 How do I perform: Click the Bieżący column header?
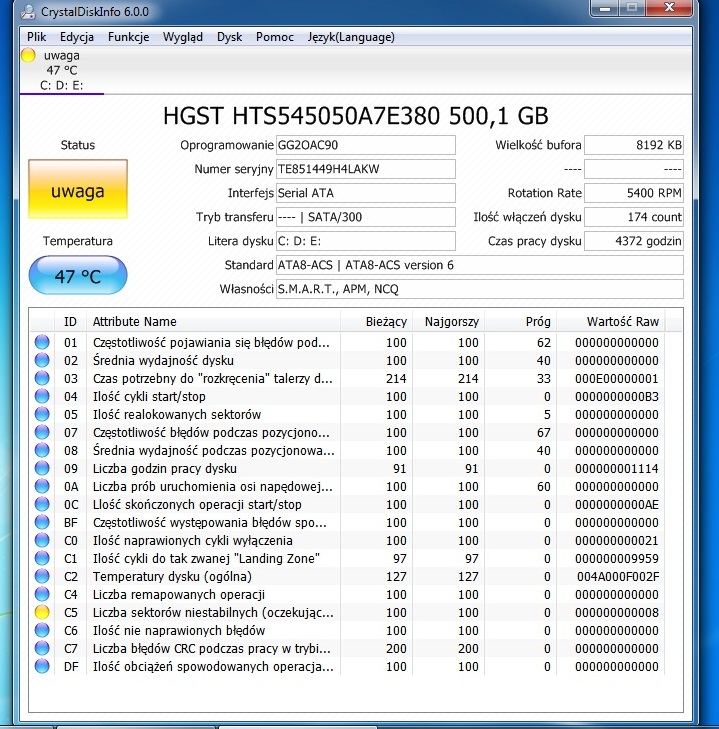(x=376, y=321)
